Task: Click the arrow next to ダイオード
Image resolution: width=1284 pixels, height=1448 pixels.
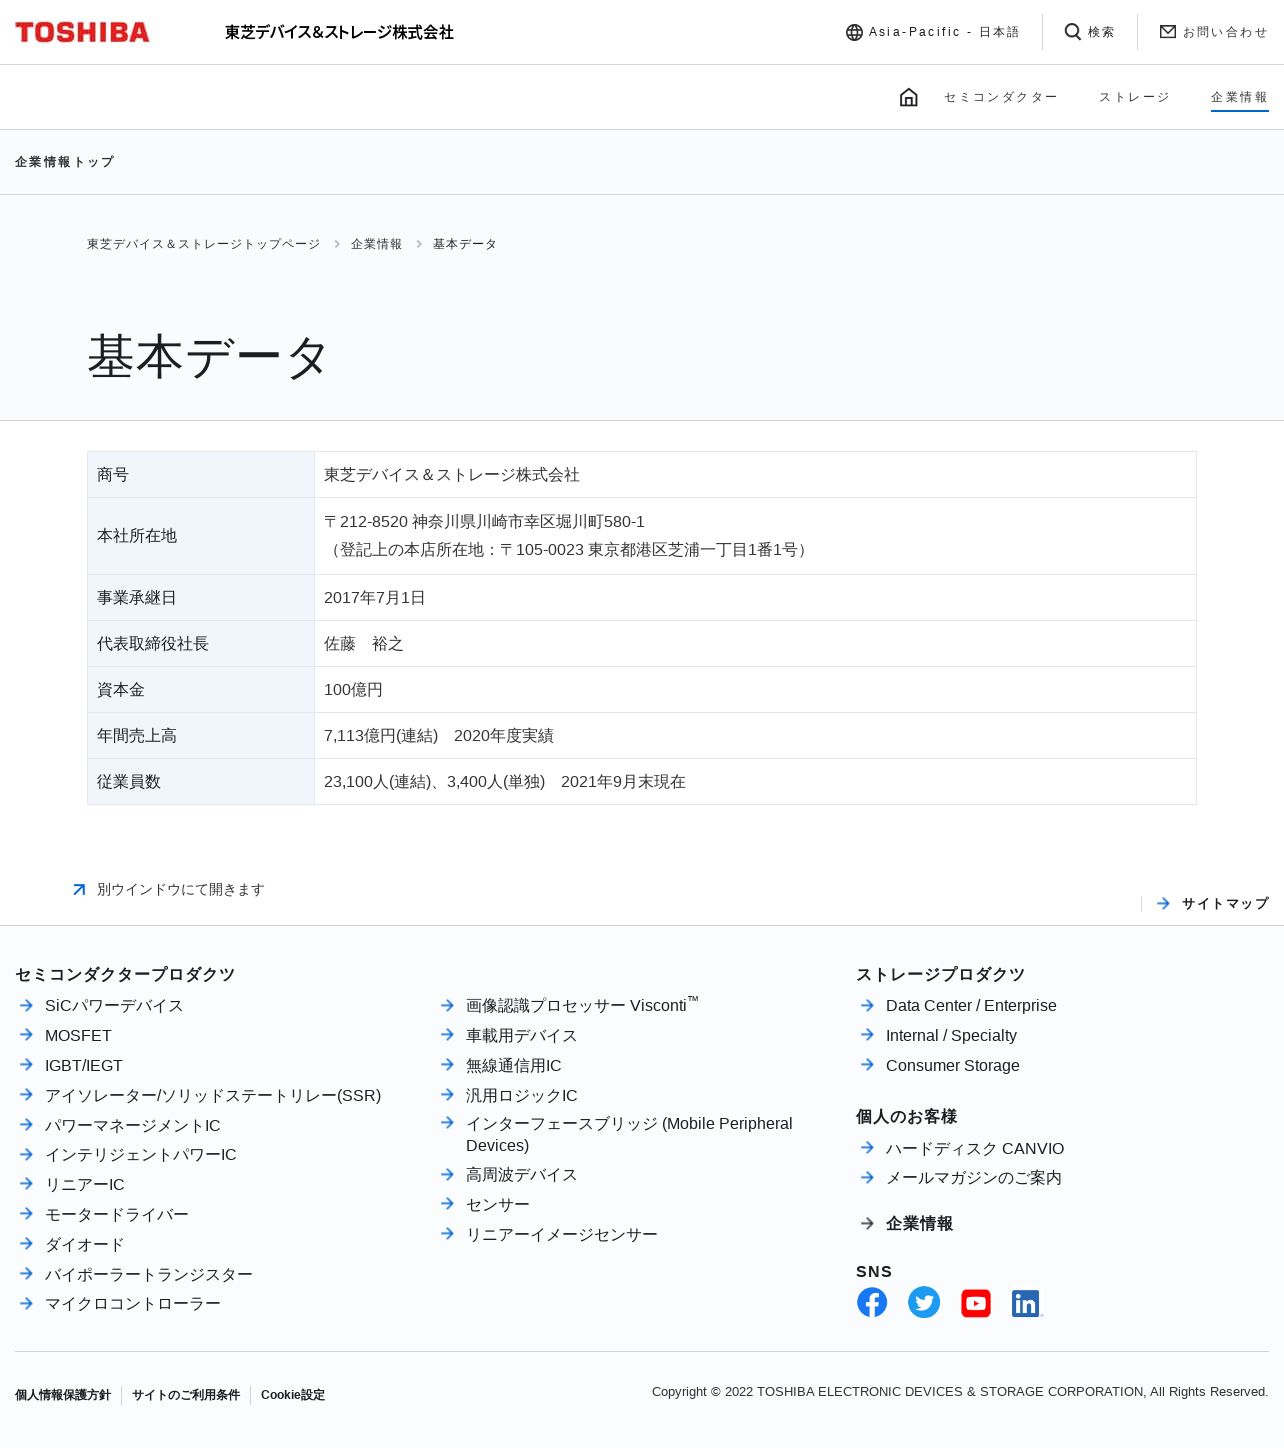Action: [x=27, y=1244]
